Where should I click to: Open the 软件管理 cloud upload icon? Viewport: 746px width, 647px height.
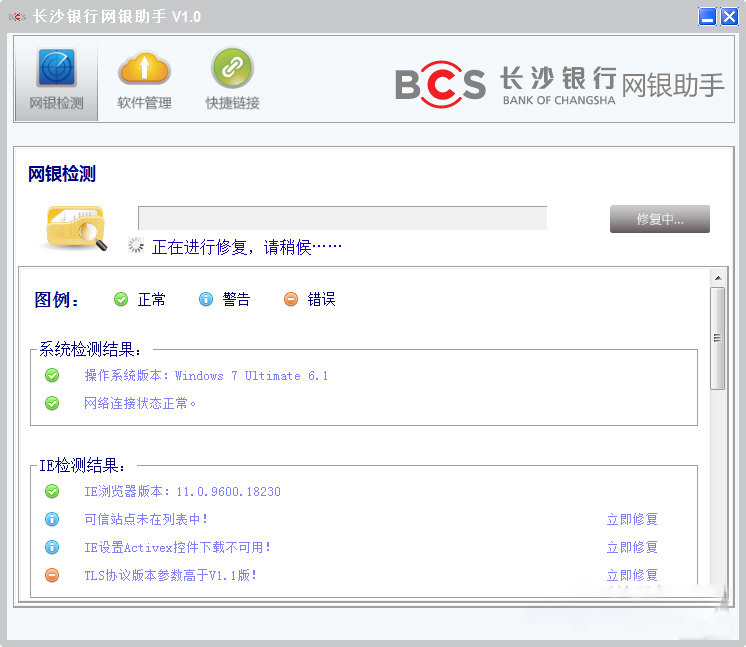click(144, 68)
